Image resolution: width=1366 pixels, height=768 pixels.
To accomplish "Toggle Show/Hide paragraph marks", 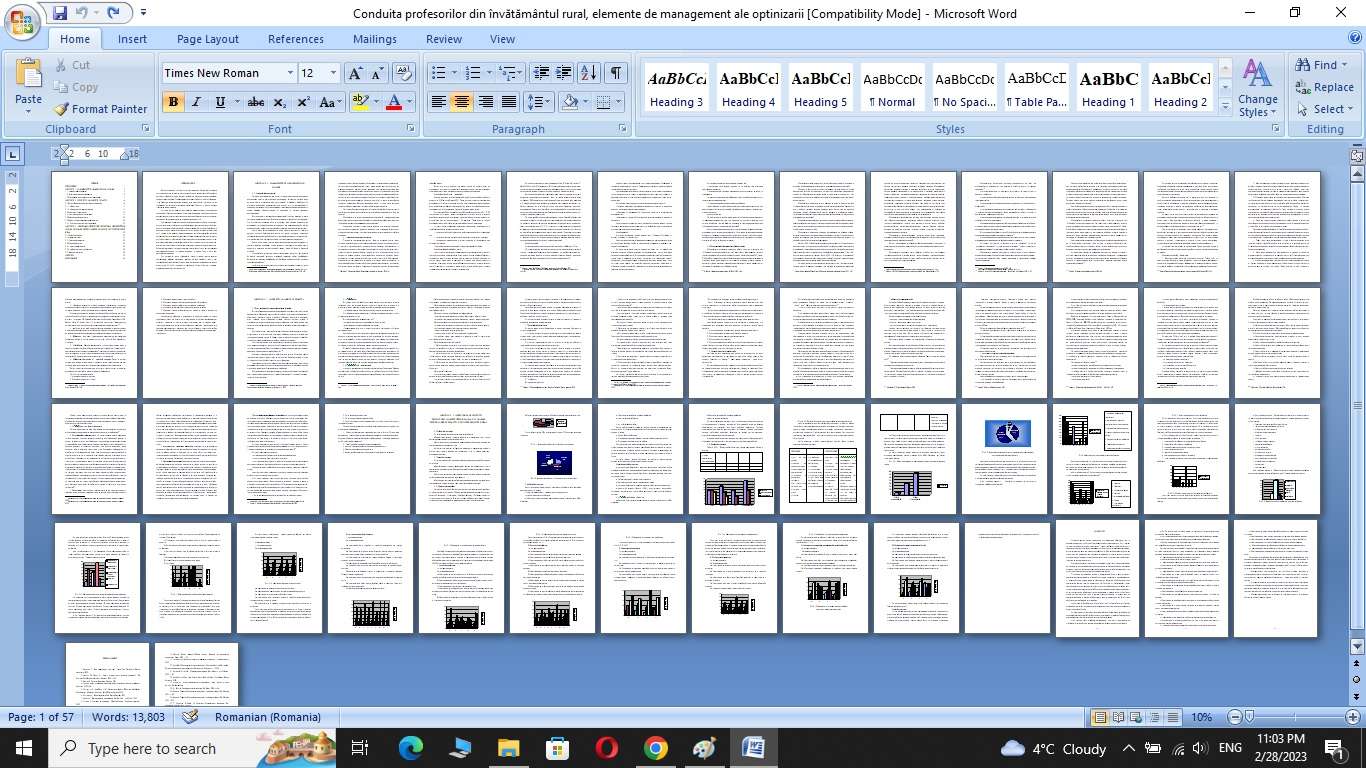I will [616, 73].
